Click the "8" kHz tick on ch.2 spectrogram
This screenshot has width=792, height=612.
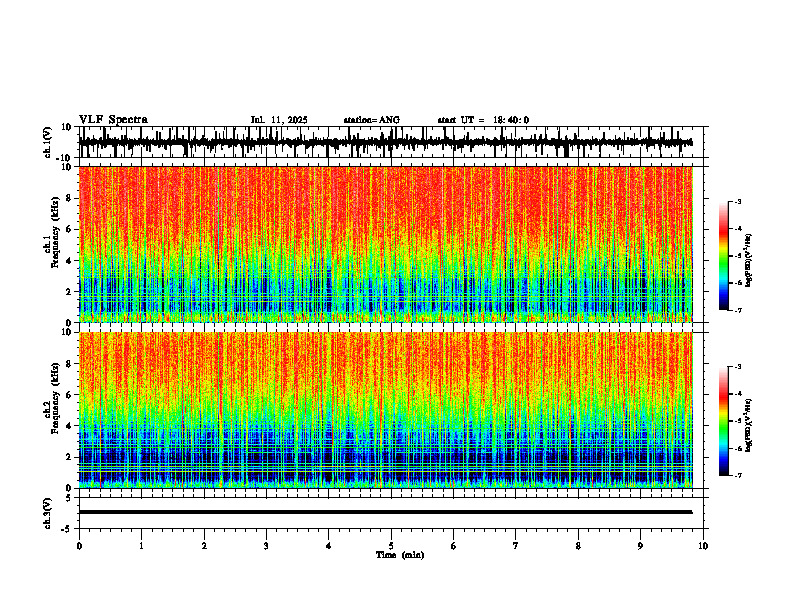pyautogui.click(x=70, y=364)
